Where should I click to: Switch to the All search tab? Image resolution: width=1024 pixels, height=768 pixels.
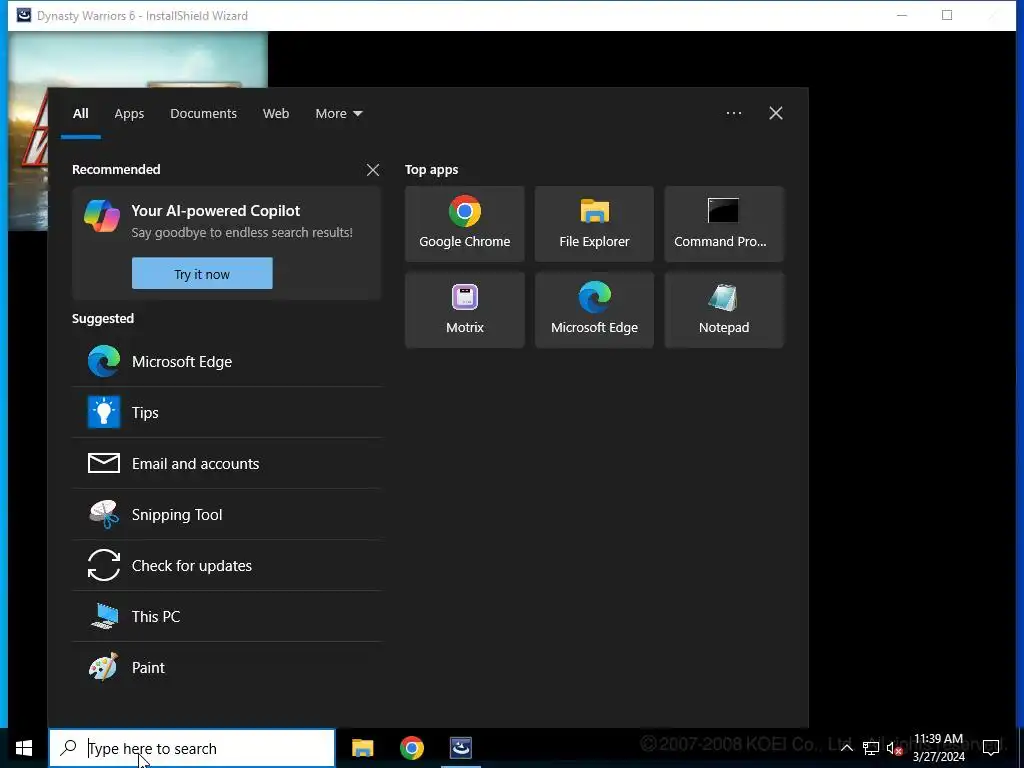[80, 113]
